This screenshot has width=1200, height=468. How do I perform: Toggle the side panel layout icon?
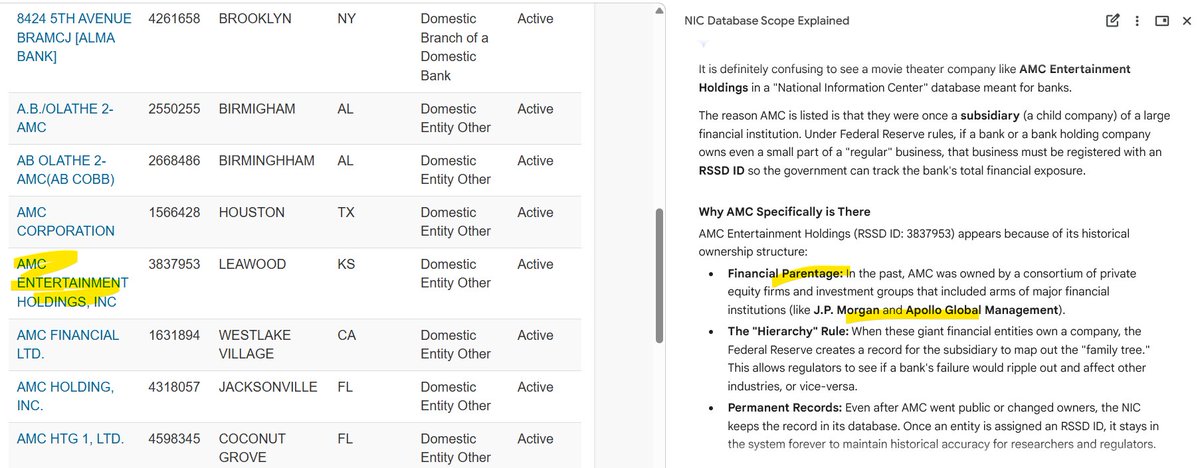coord(1162,20)
